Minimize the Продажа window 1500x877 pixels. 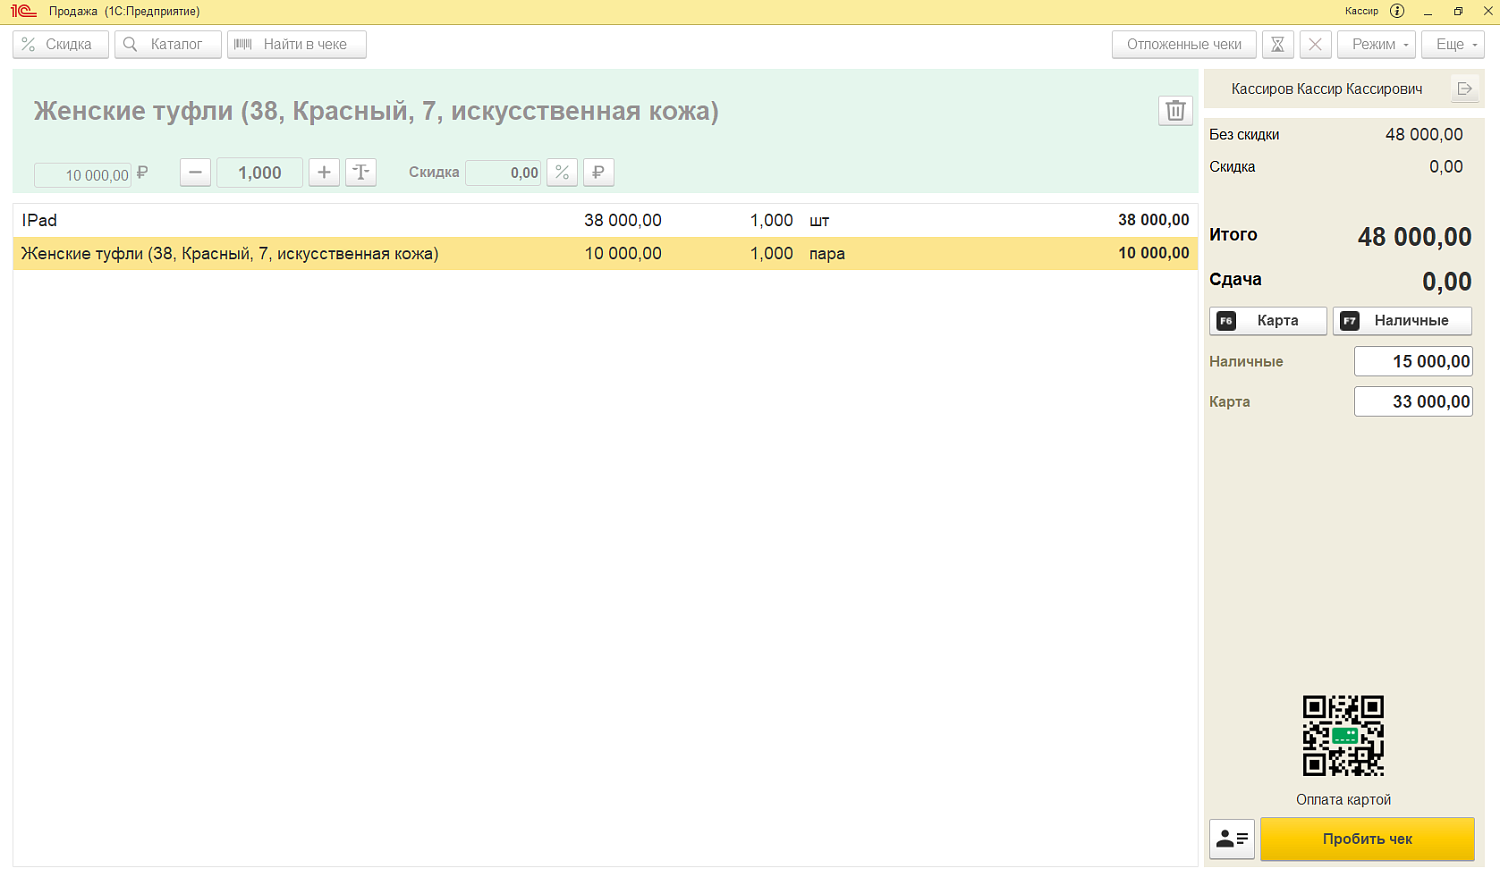coord(1428,11)
